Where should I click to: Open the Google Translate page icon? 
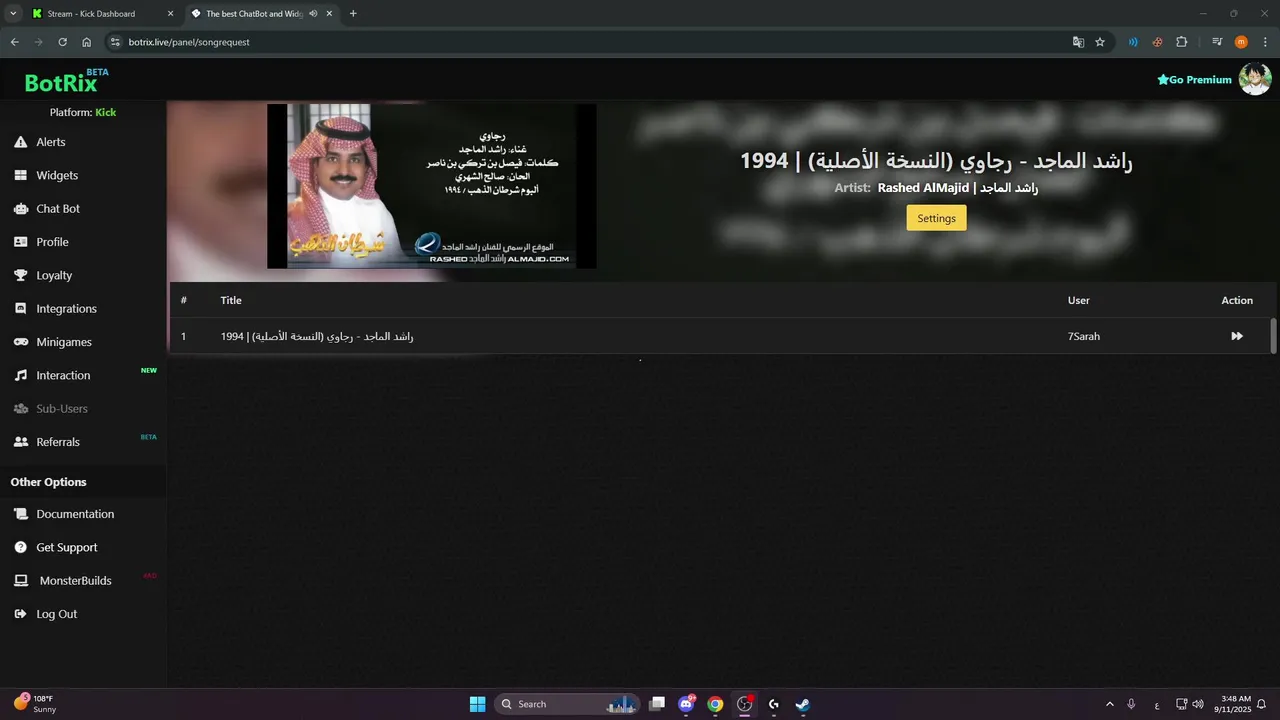click(1078, 42)
